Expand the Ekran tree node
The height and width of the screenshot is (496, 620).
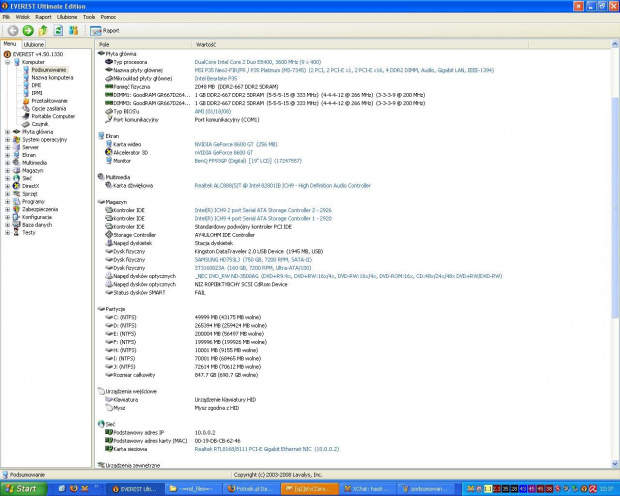tap(8, 155)
